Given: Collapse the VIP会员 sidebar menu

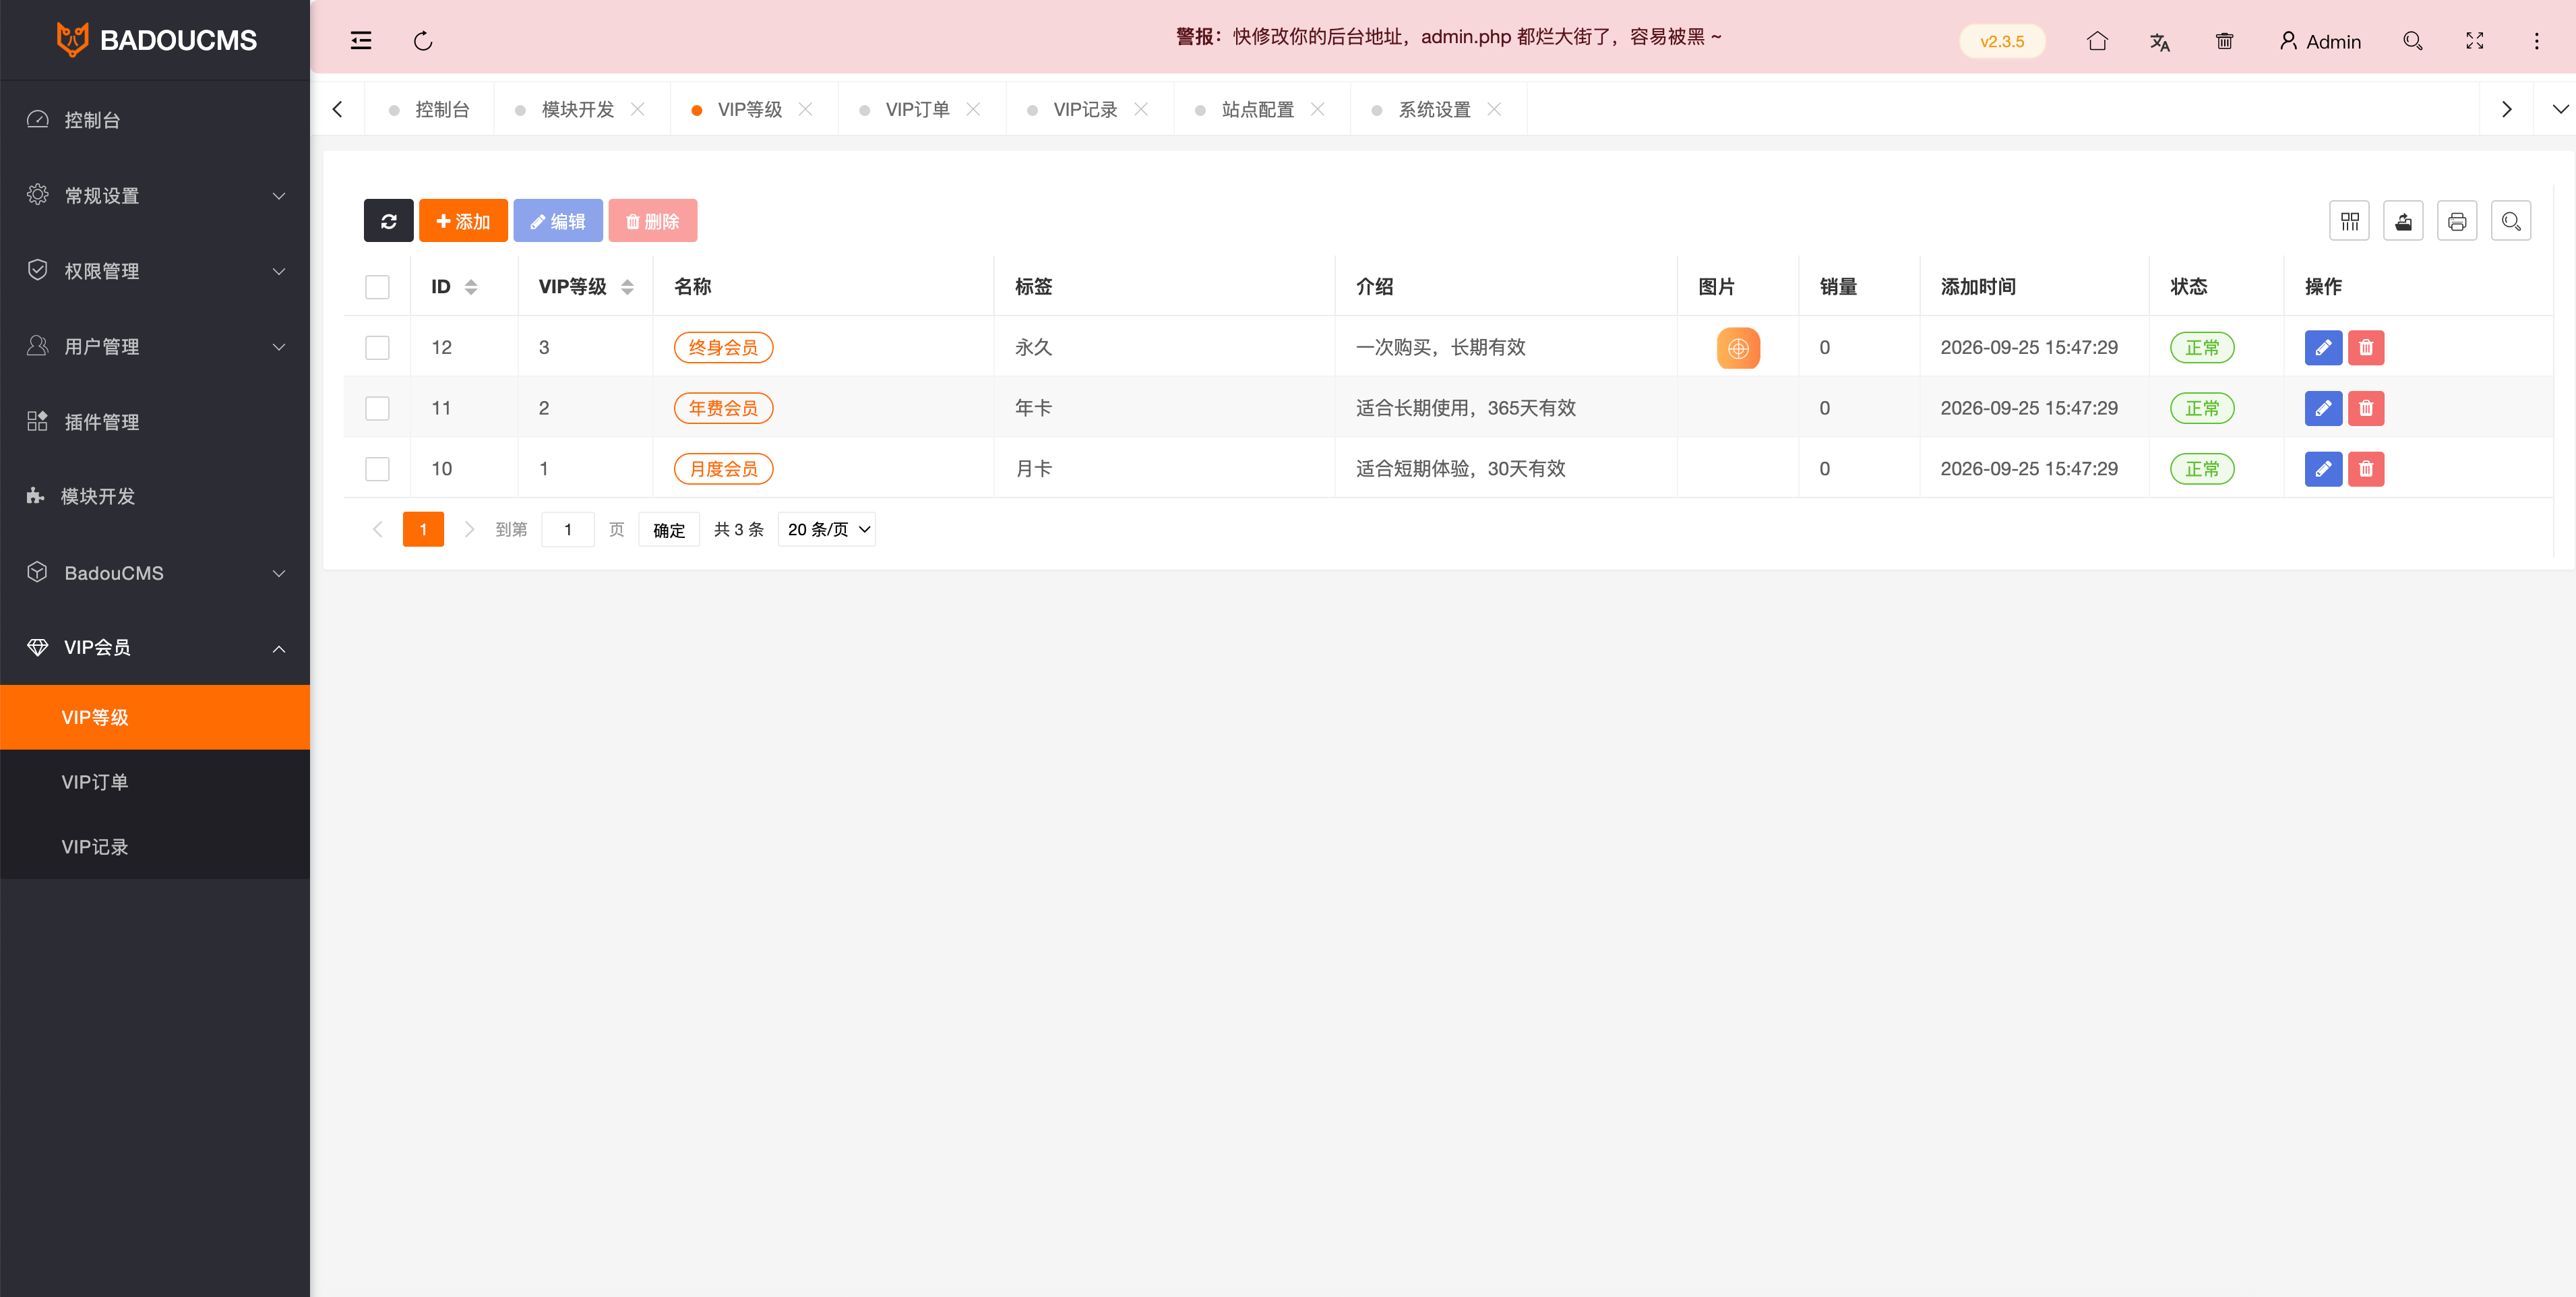Looking at the screenshot, I should (155, 648).
